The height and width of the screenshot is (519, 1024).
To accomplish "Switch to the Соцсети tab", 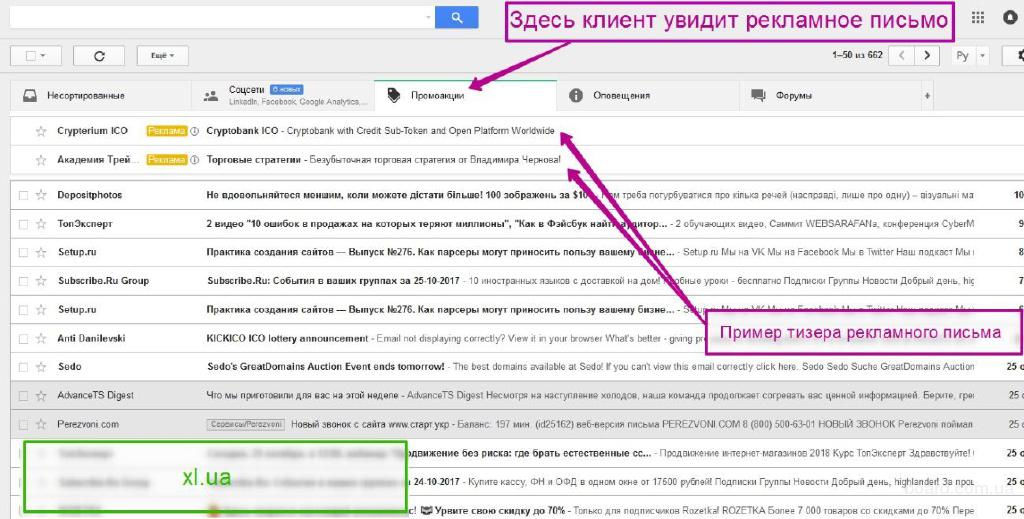I will click(283, 95).
